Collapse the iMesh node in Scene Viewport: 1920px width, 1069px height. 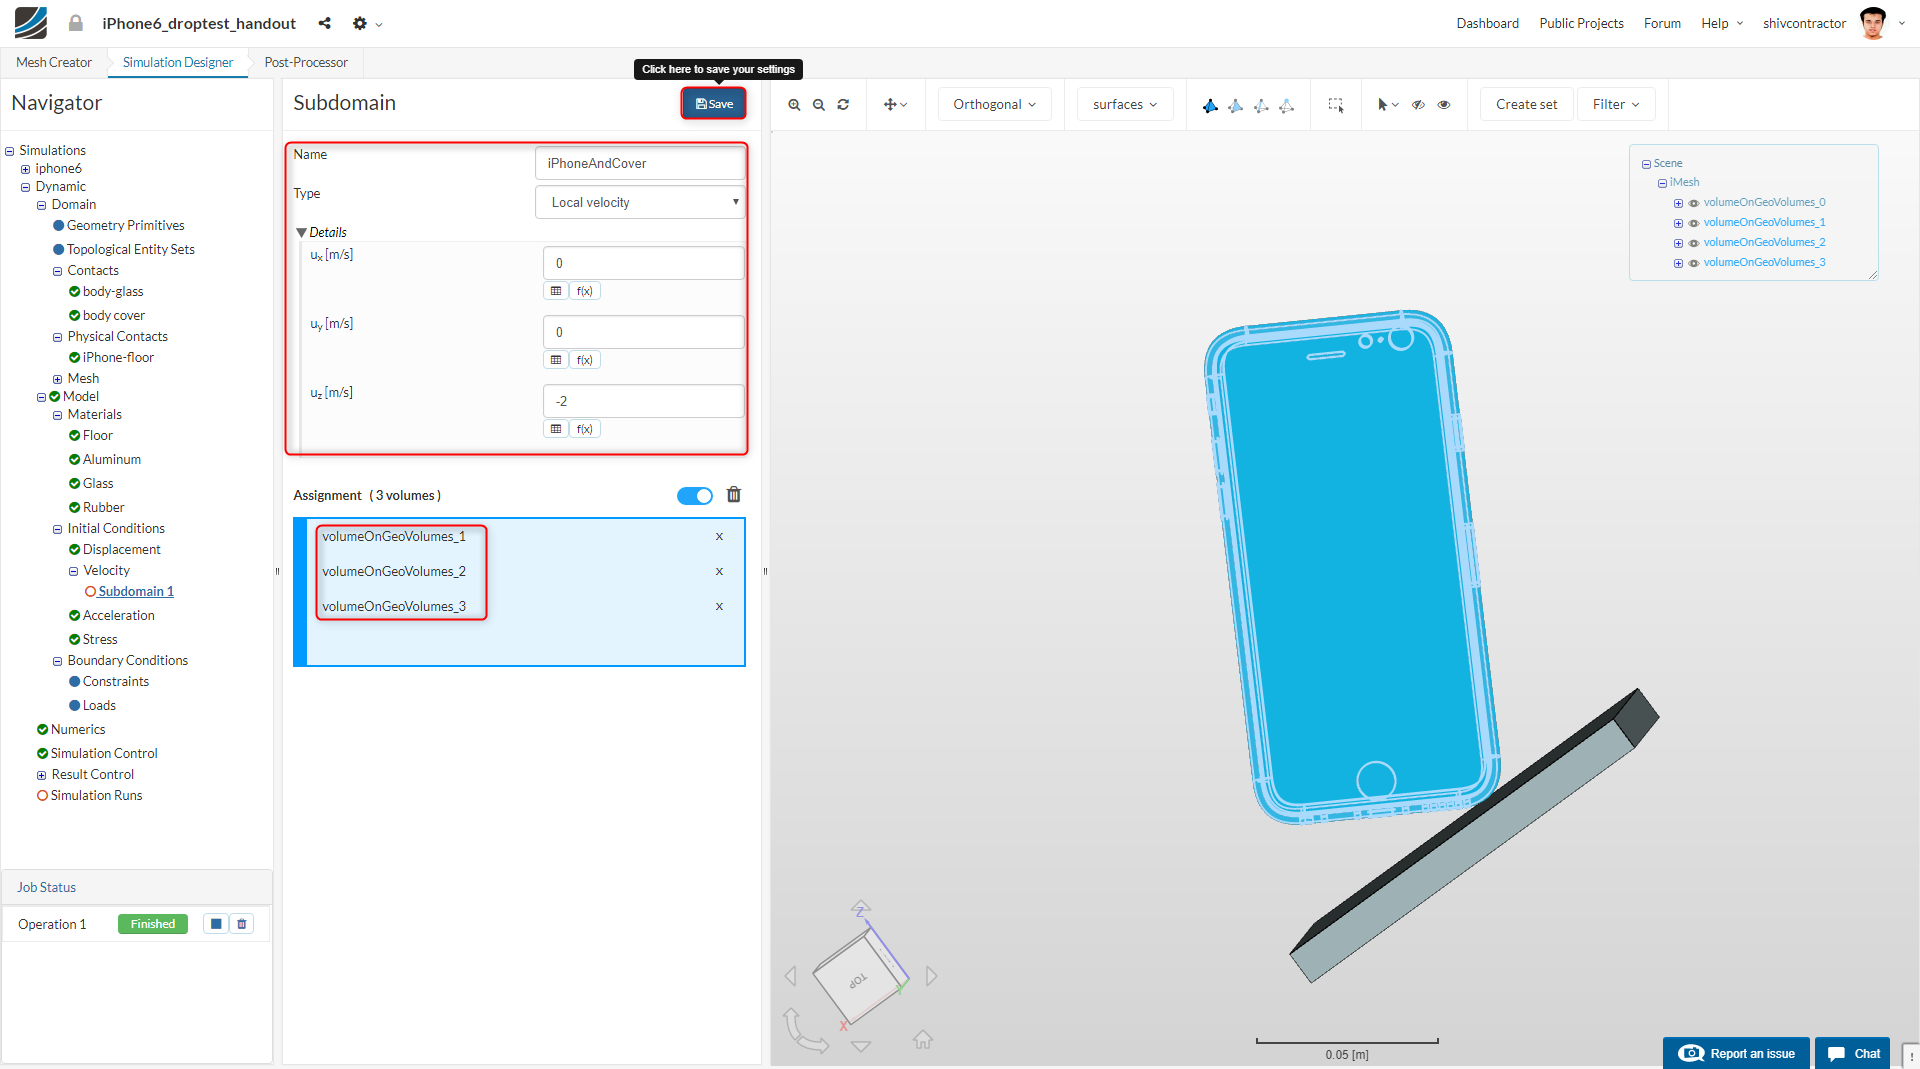tap(1662, 183)
